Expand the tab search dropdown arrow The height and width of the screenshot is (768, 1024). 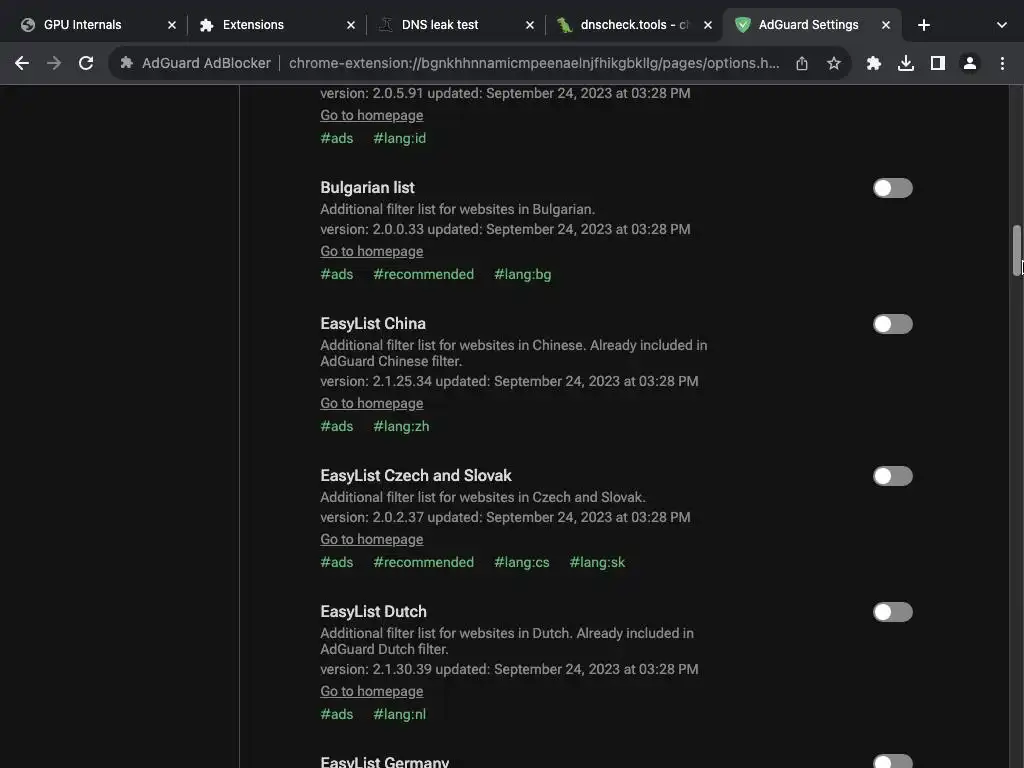pyautogui.click(x=1002, y=25)
